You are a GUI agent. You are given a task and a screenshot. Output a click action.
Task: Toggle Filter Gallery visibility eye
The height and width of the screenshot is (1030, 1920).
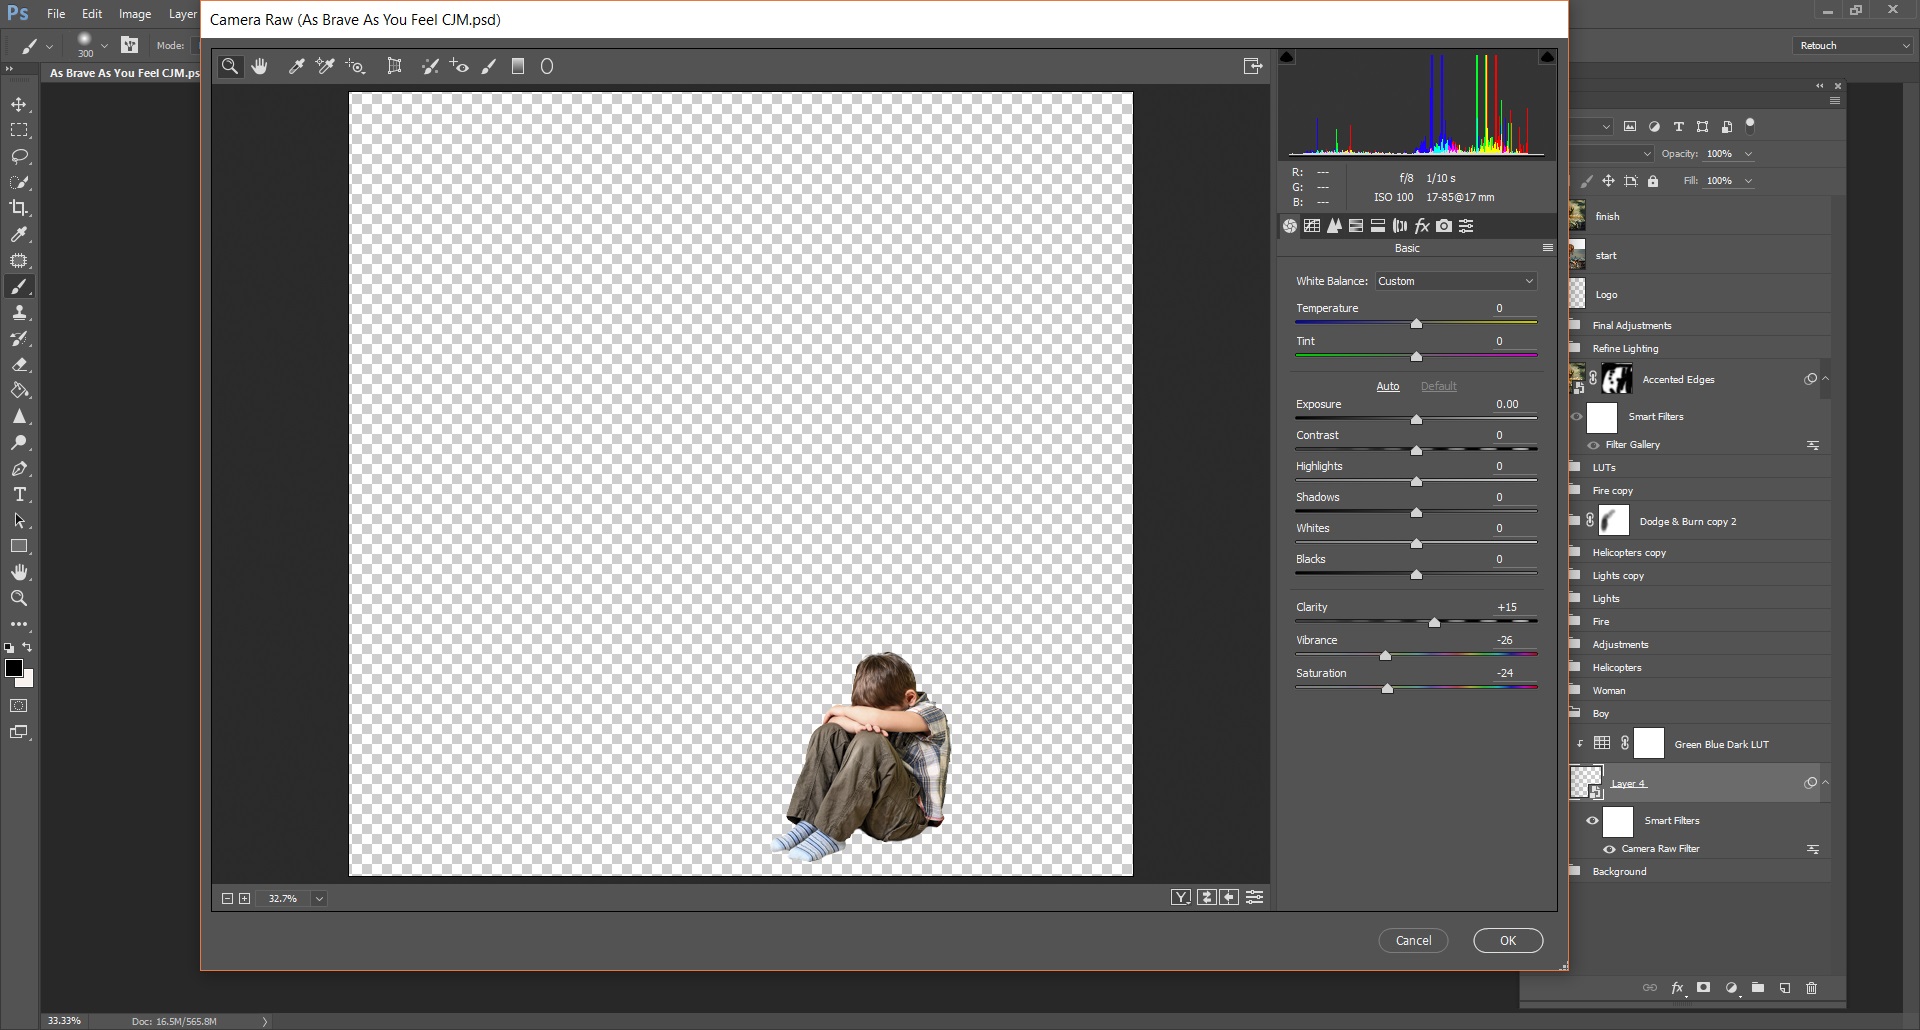(1593, 445)
